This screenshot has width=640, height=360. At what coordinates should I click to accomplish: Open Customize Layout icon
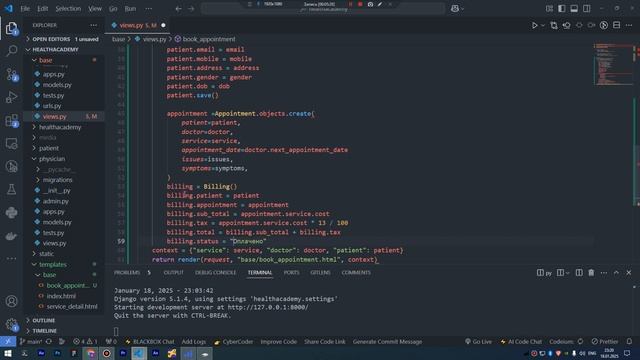(x=549, y=9)
